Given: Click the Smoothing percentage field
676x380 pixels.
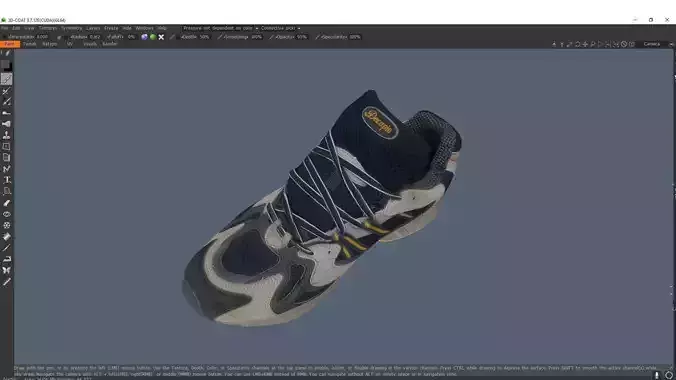Looking at the screenshot, I should click(257, 37).
